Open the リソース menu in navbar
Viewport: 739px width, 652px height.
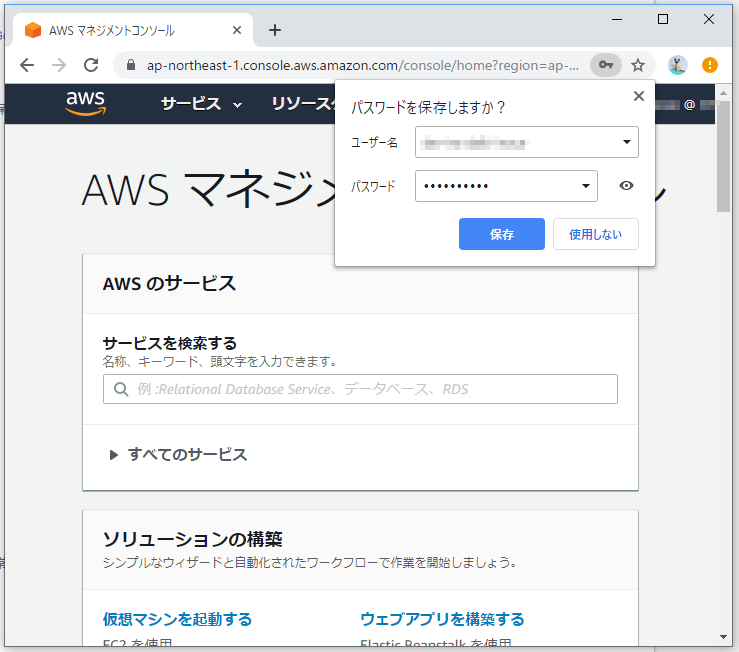point(303,104)
